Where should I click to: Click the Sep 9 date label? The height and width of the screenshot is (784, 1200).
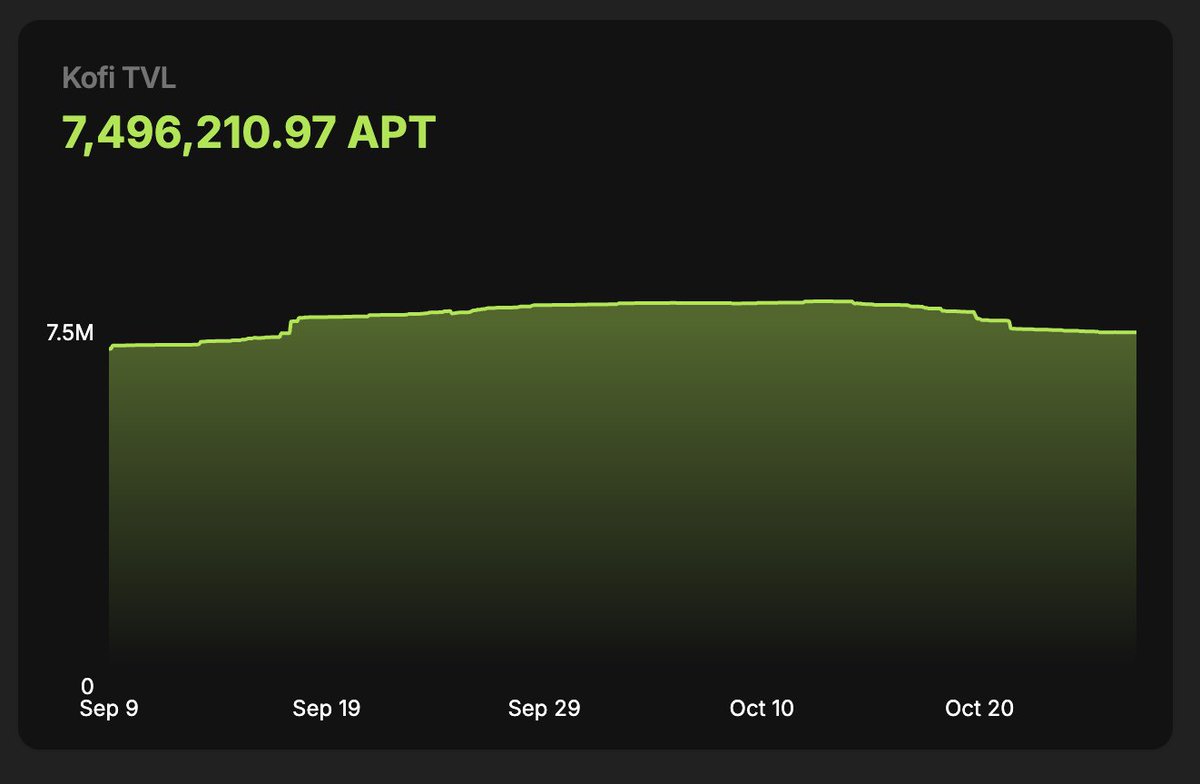(109, 709)
